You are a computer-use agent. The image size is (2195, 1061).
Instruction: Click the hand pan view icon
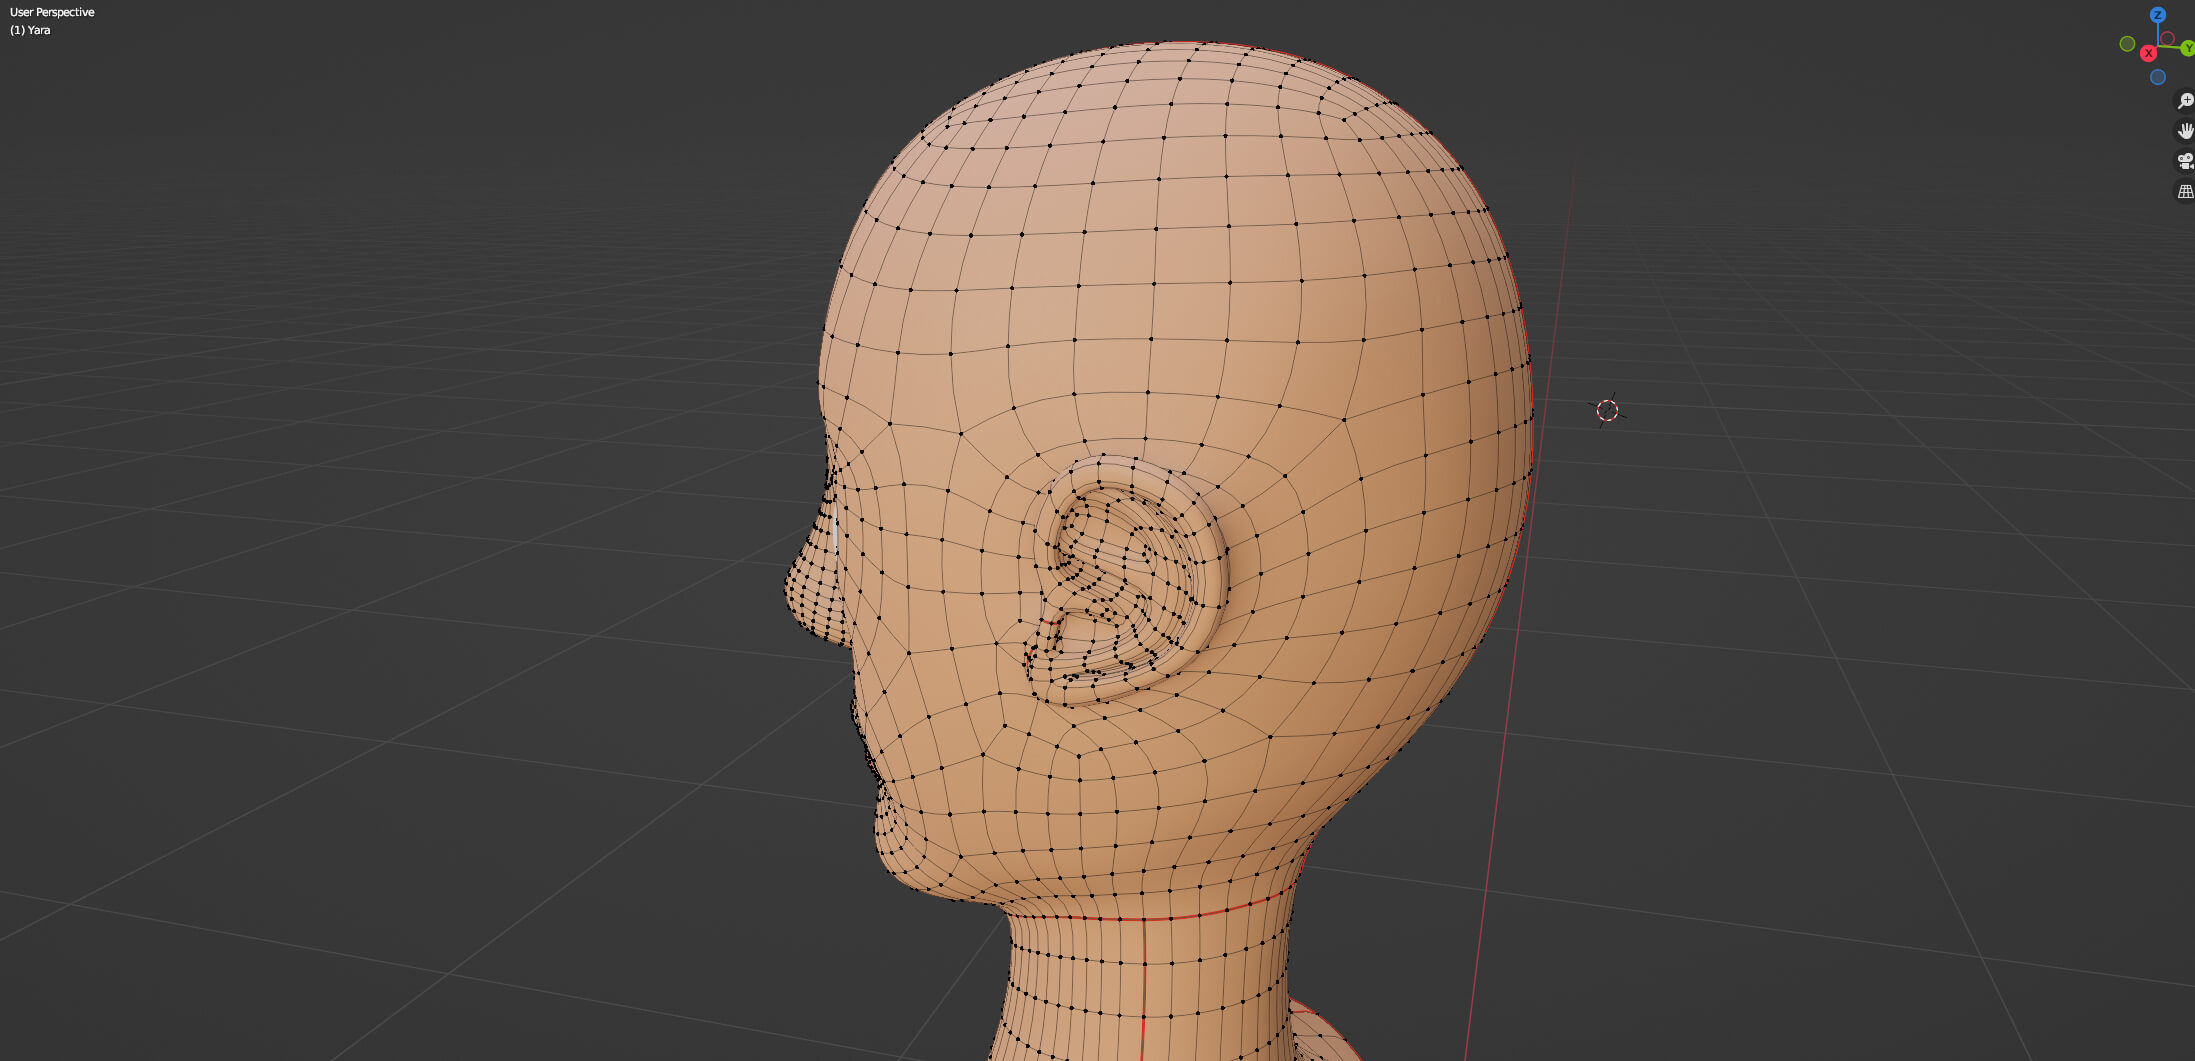click(x=2185, y=131)
